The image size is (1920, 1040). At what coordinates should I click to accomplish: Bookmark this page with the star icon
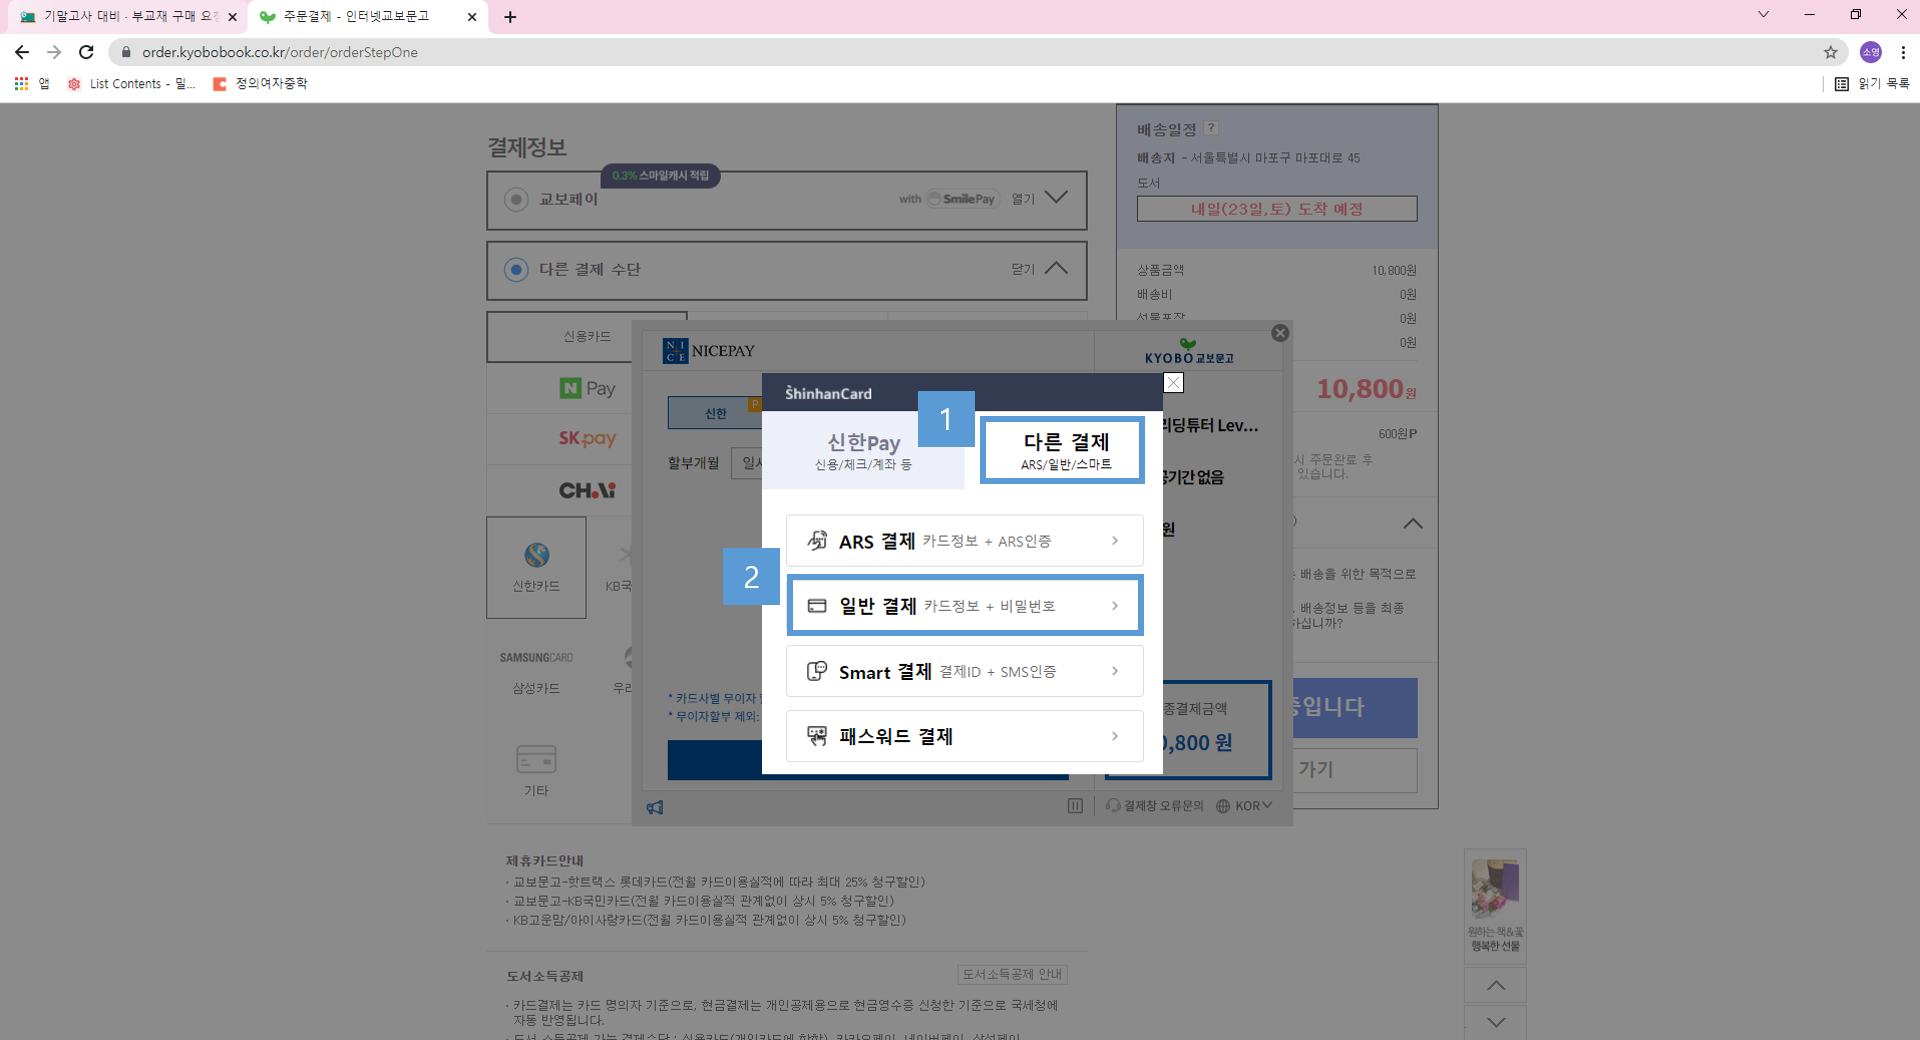(1831, 52)
